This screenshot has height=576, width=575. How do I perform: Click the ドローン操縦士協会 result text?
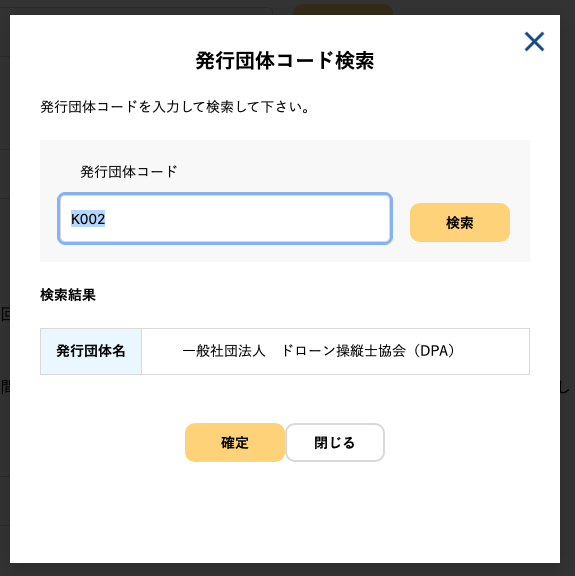(343, 351)
